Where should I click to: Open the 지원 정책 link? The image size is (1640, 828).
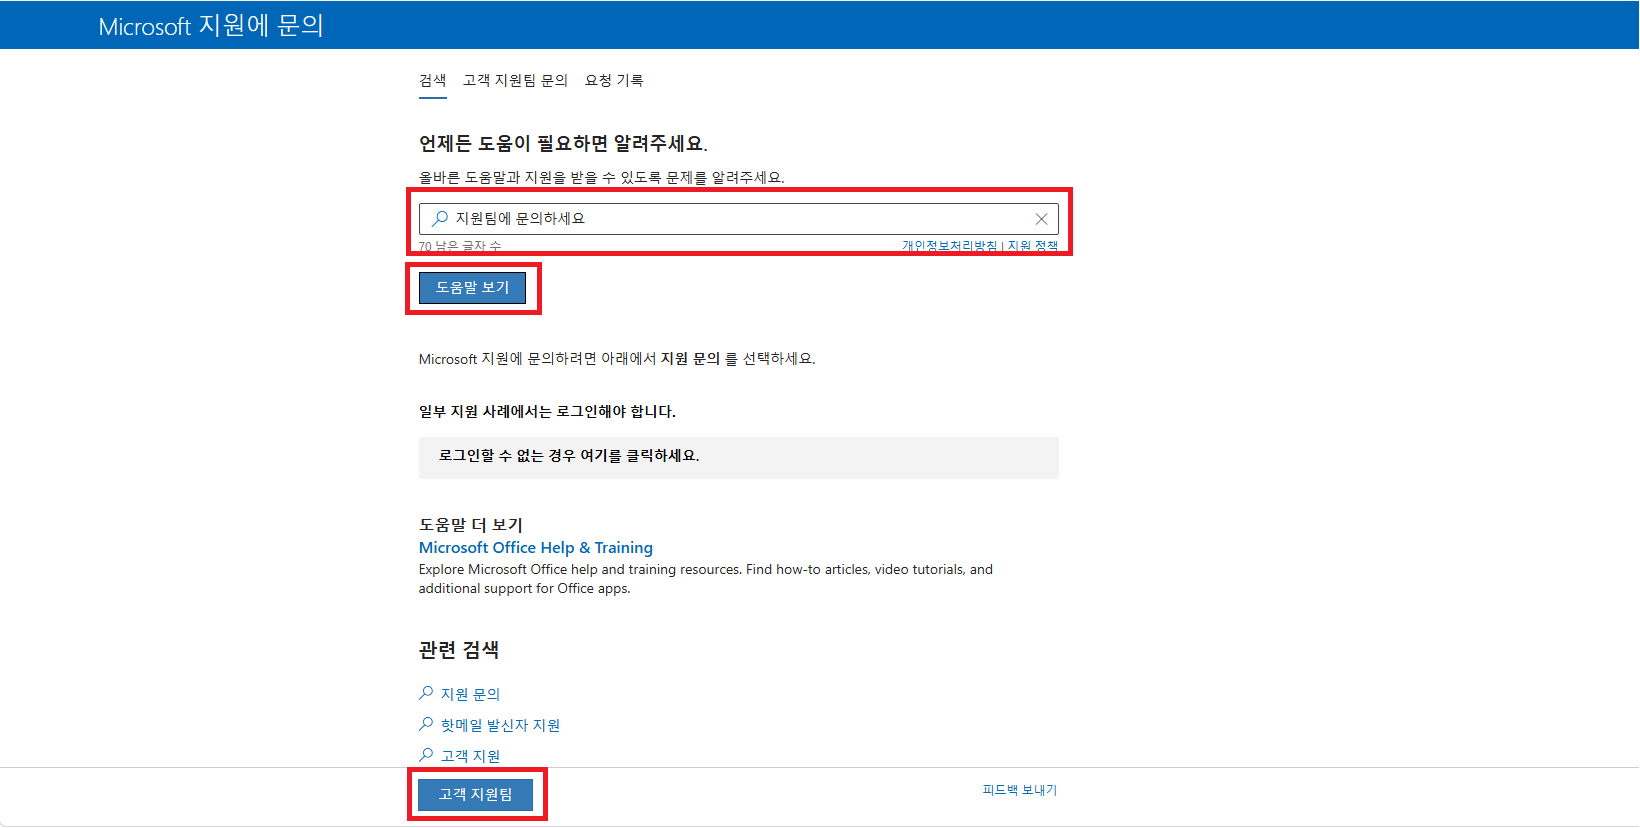pyautogui.click(x=1032, y=246)
